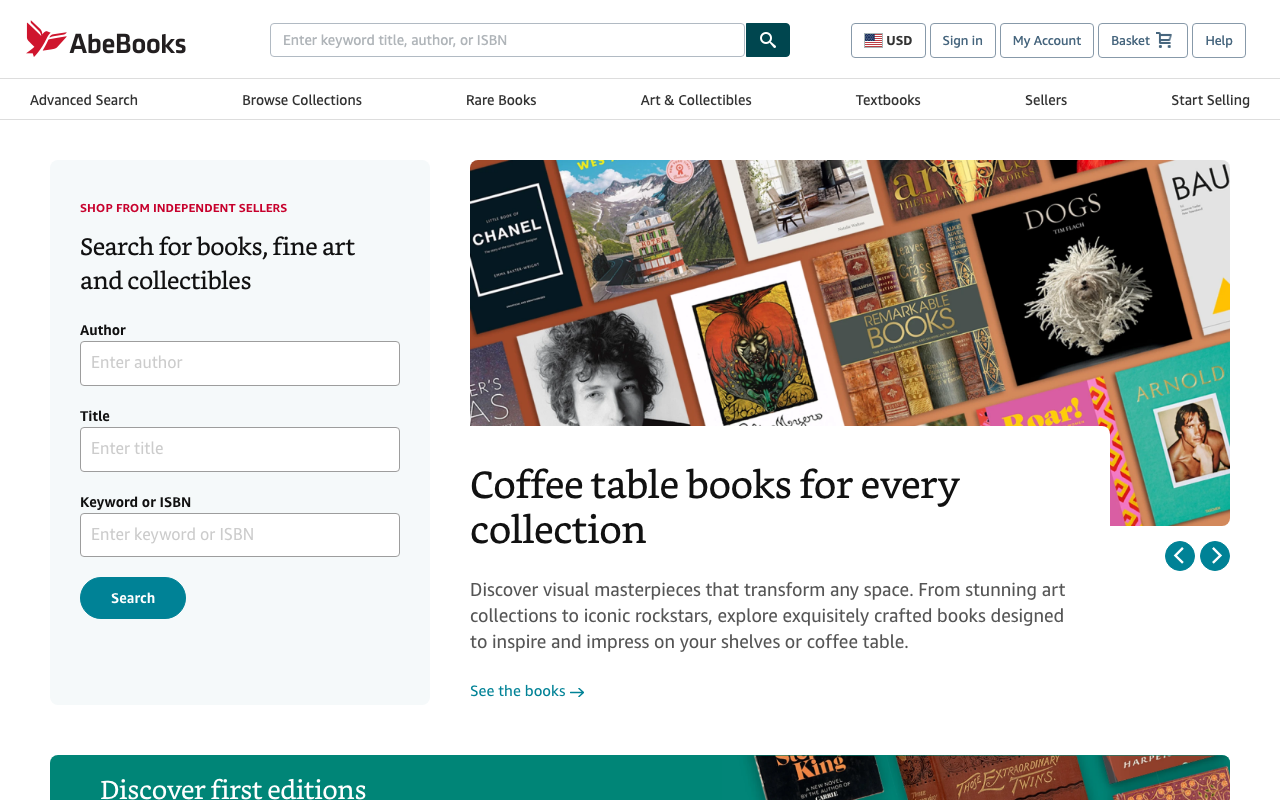Click into the Keyword or ISBN field
The height and width of the screenshot is (800, 1280).
pyautogui.click(x=240, y=535)
